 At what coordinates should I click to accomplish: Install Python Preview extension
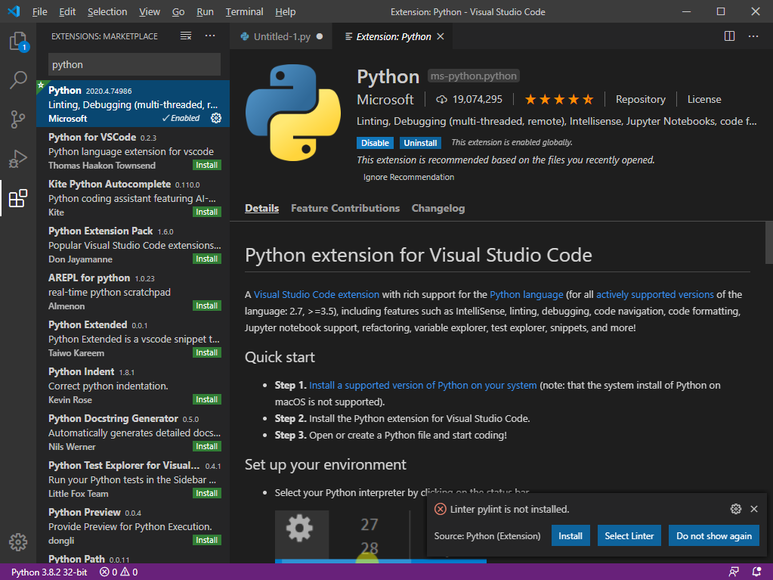click(207, 540)
